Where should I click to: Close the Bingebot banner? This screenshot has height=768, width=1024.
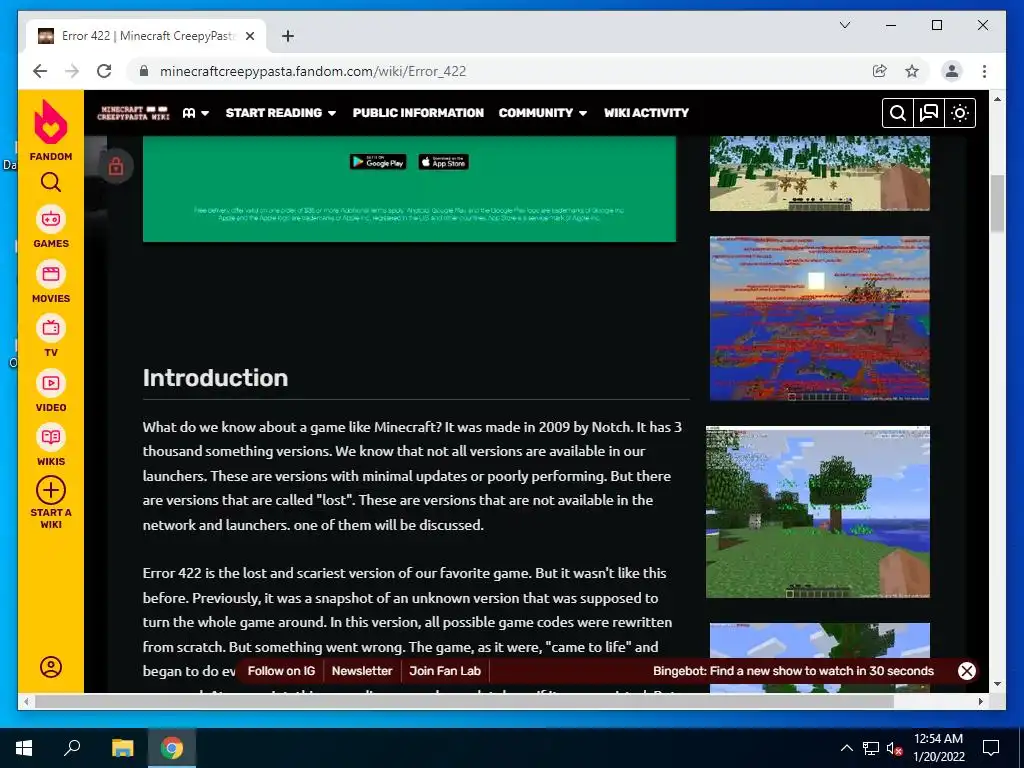tap(967, 671)
